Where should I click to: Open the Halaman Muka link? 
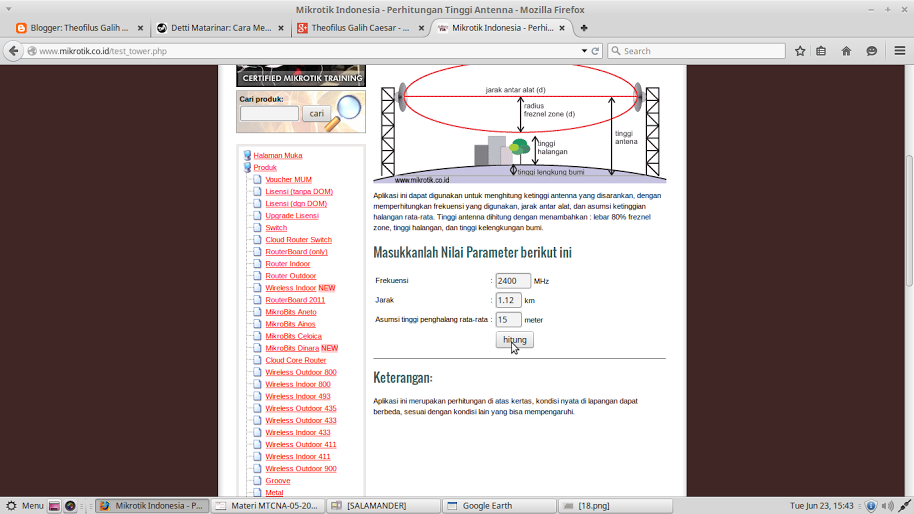(277, 156)
